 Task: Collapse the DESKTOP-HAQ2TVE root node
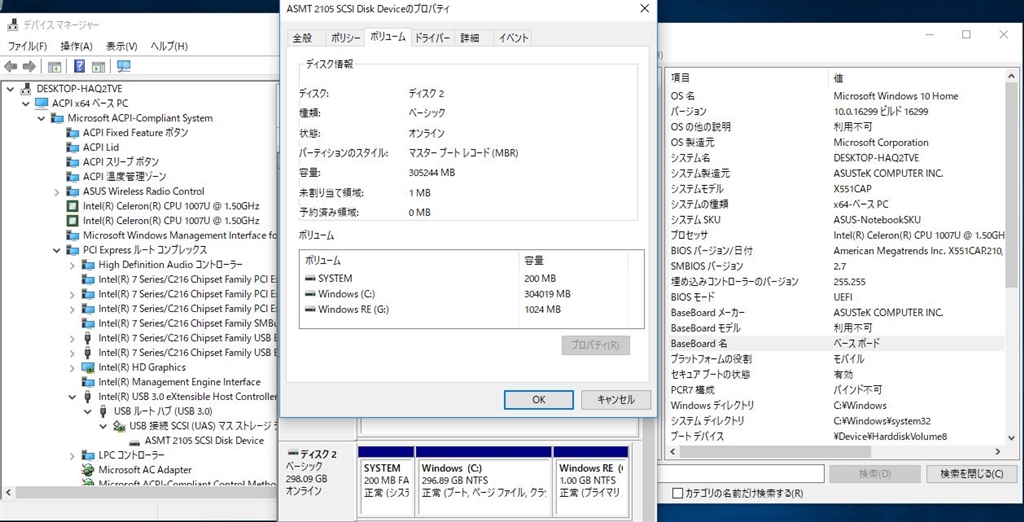(x=10, y=89)
